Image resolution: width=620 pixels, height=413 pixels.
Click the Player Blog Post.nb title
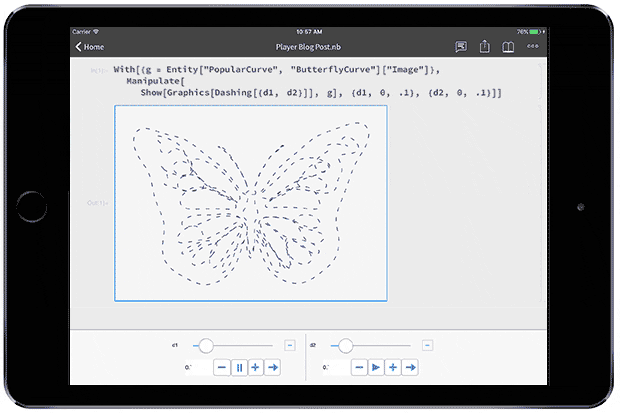(x=310, y=46)
